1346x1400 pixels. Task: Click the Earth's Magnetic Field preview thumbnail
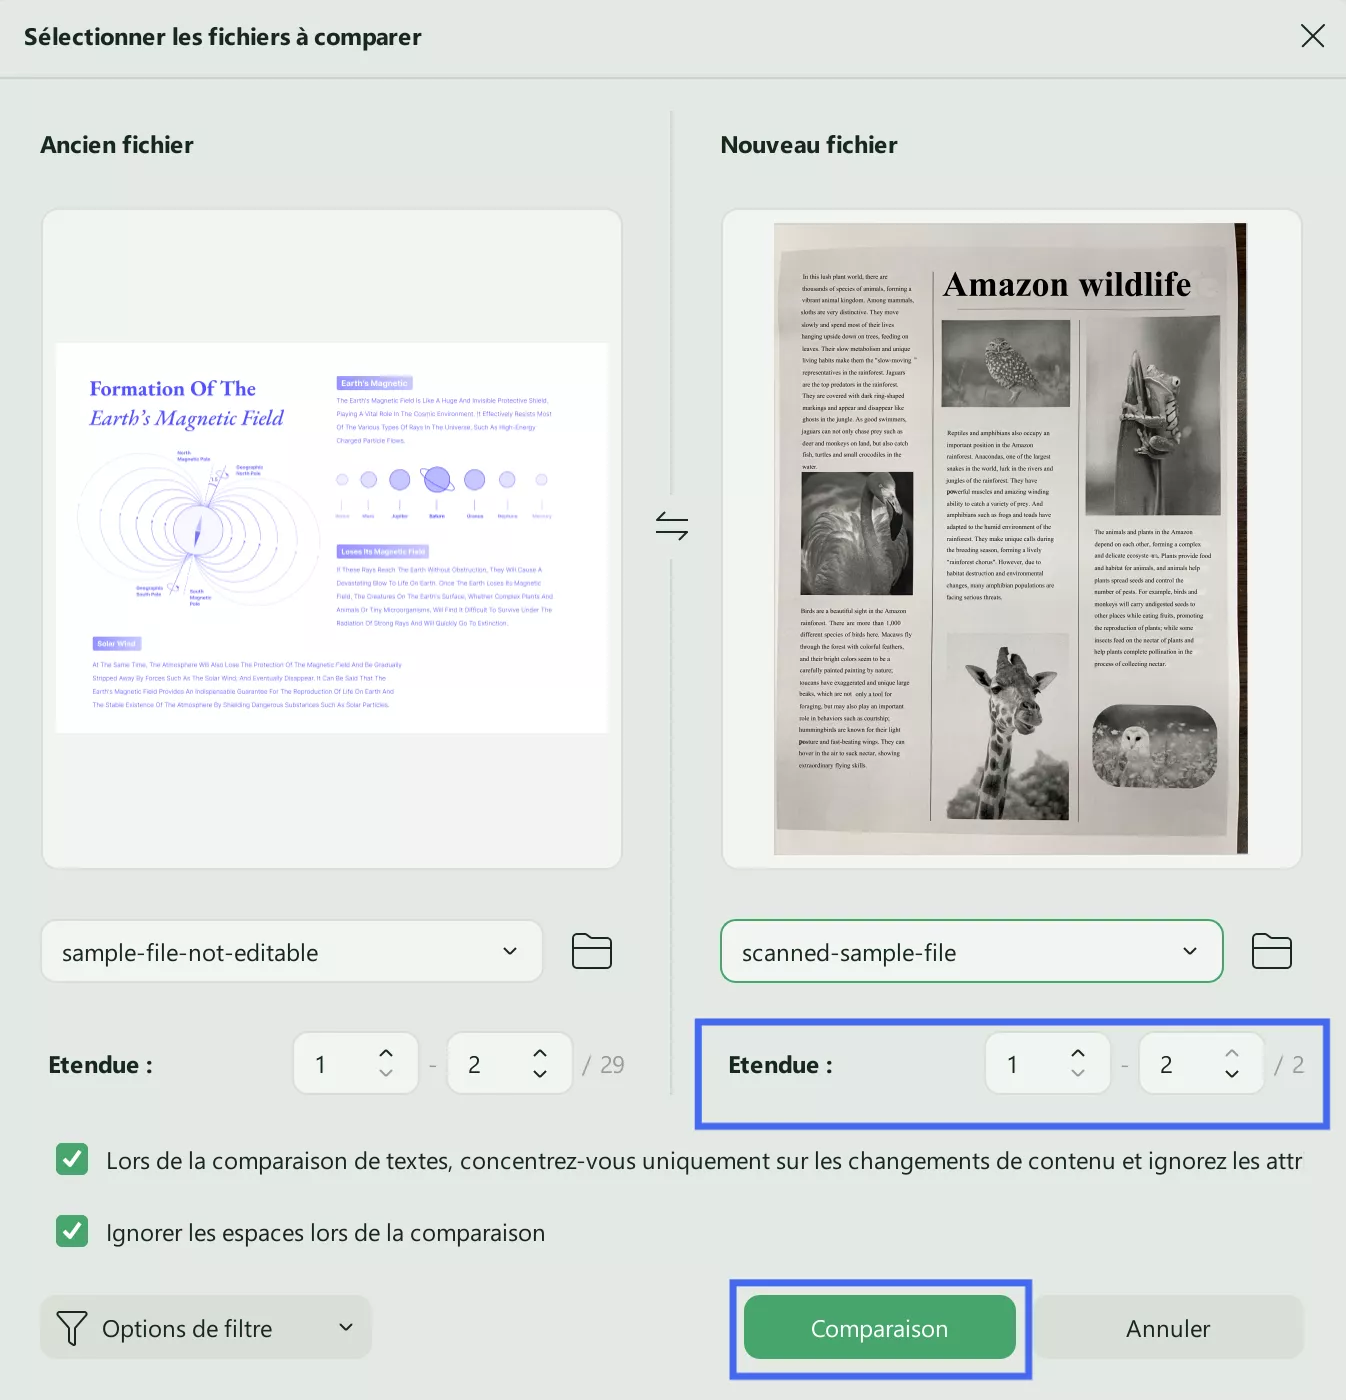332,538
